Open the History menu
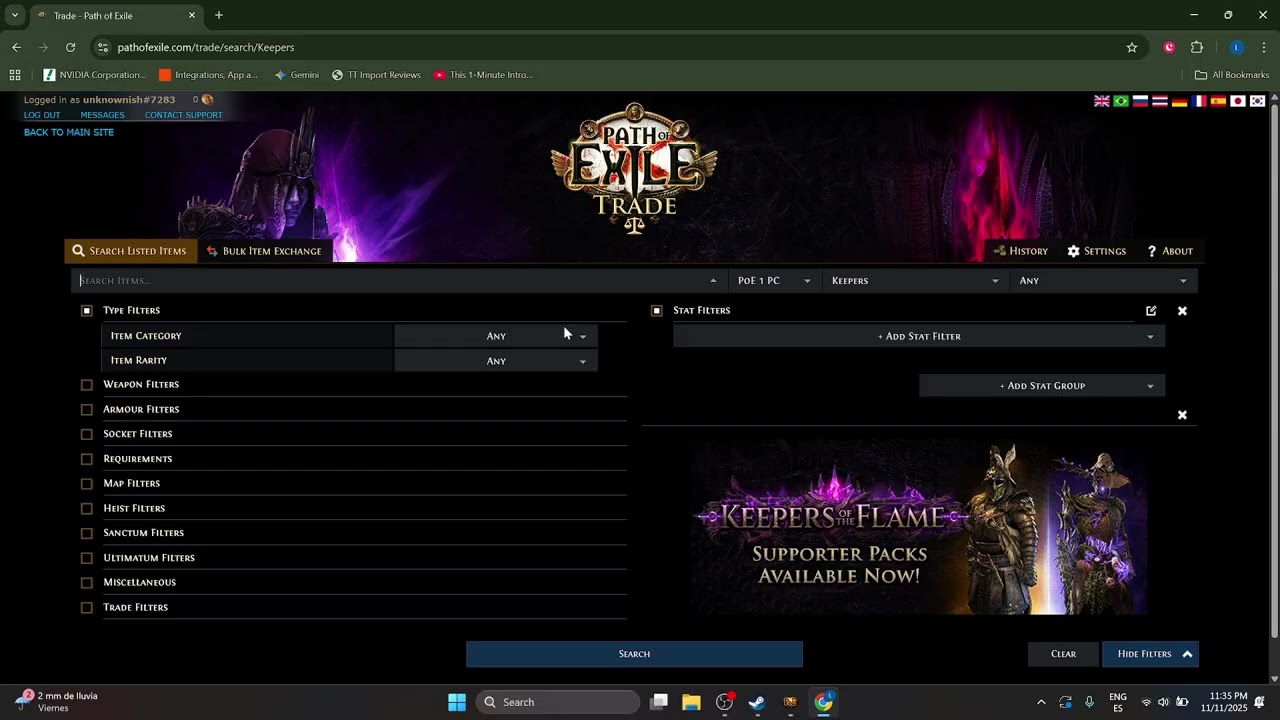Viewport: 1280px width, 720px height. 1021,251
